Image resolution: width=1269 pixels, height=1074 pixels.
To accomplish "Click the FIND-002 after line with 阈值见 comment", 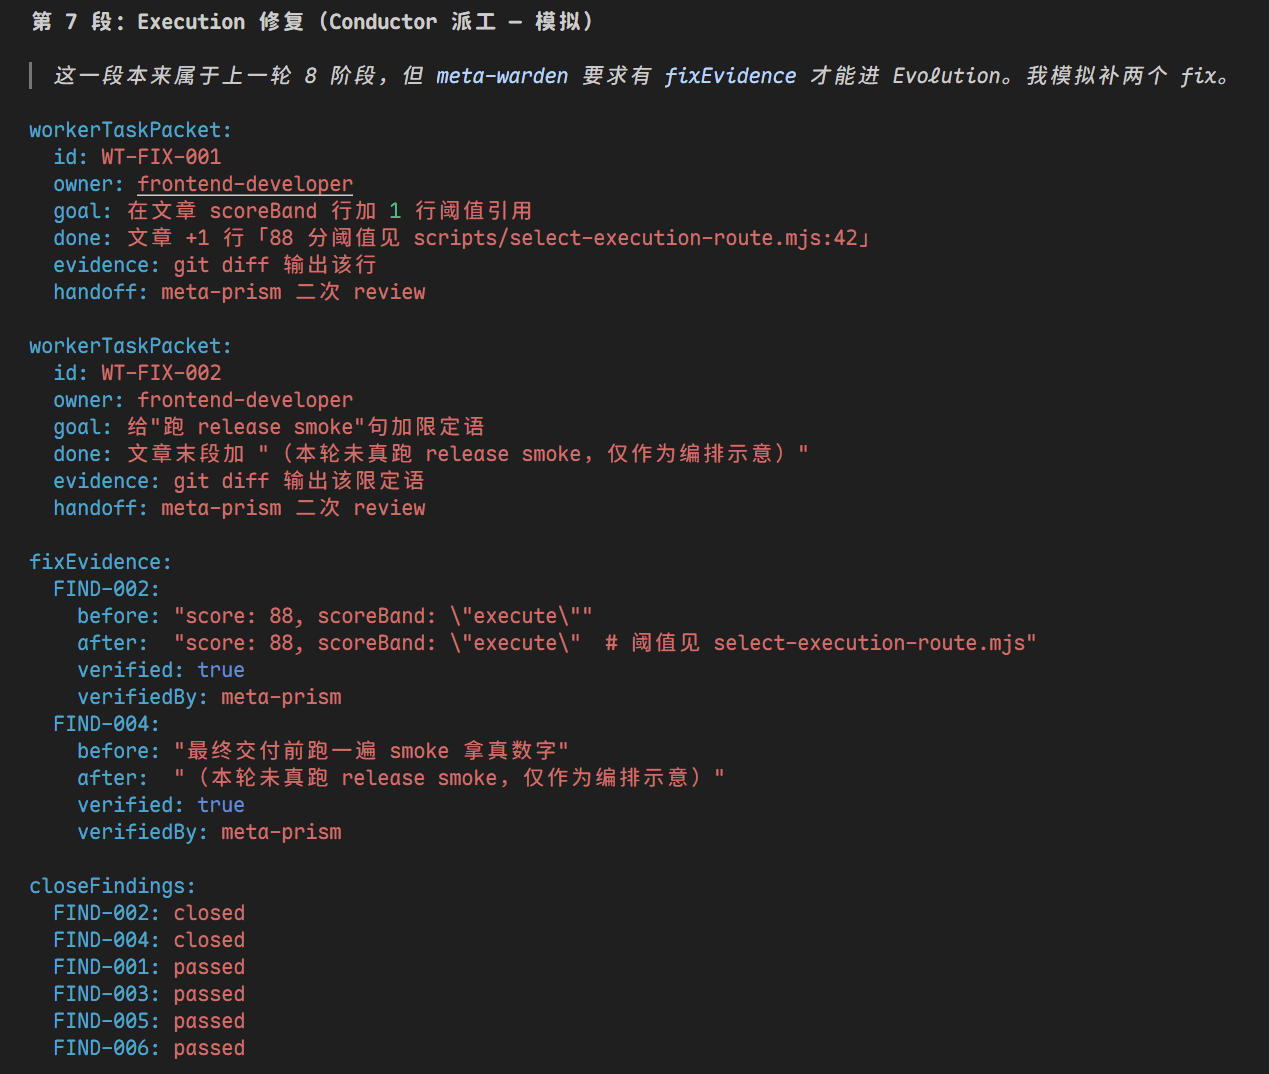I will [x=557, y=643].
